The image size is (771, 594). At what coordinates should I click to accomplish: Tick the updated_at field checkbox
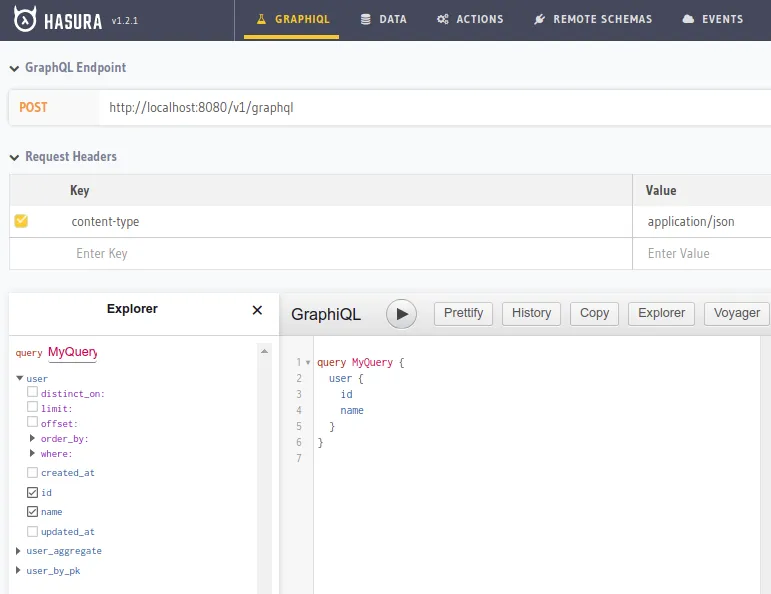tap(33, 531)
